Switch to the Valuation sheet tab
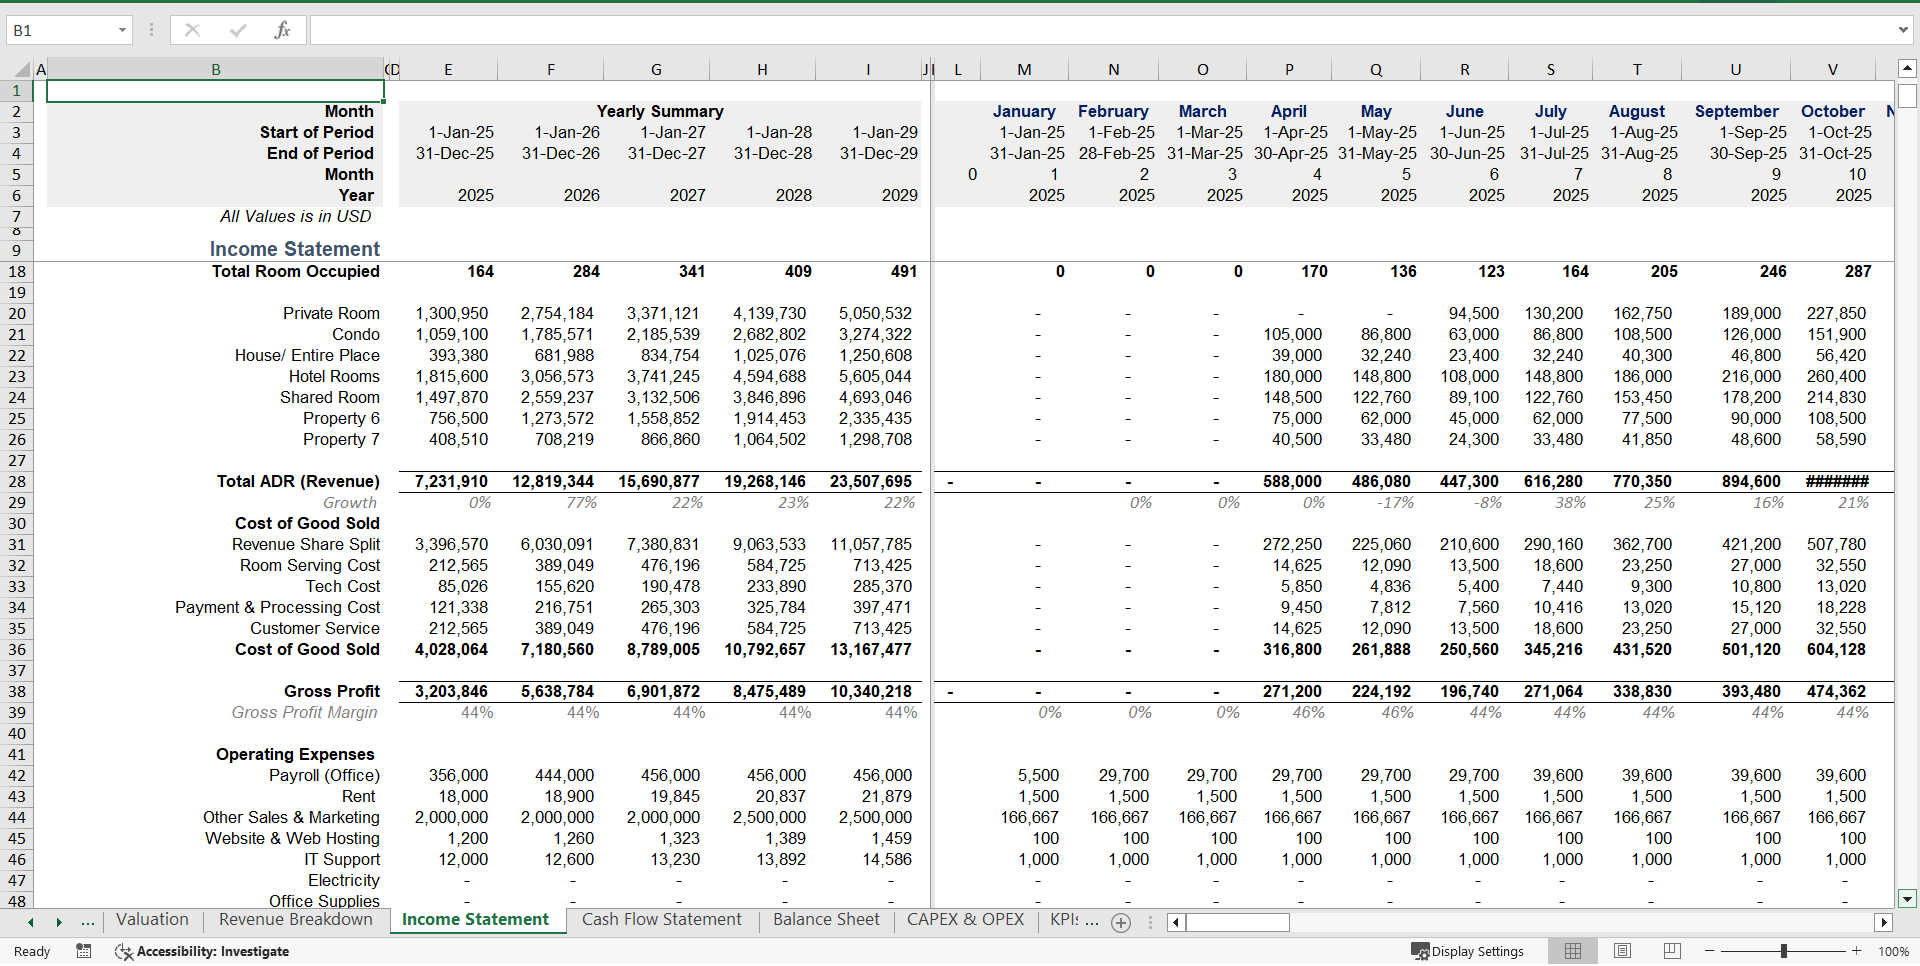Screen dimensions: 1920x966 click(152, 919)
